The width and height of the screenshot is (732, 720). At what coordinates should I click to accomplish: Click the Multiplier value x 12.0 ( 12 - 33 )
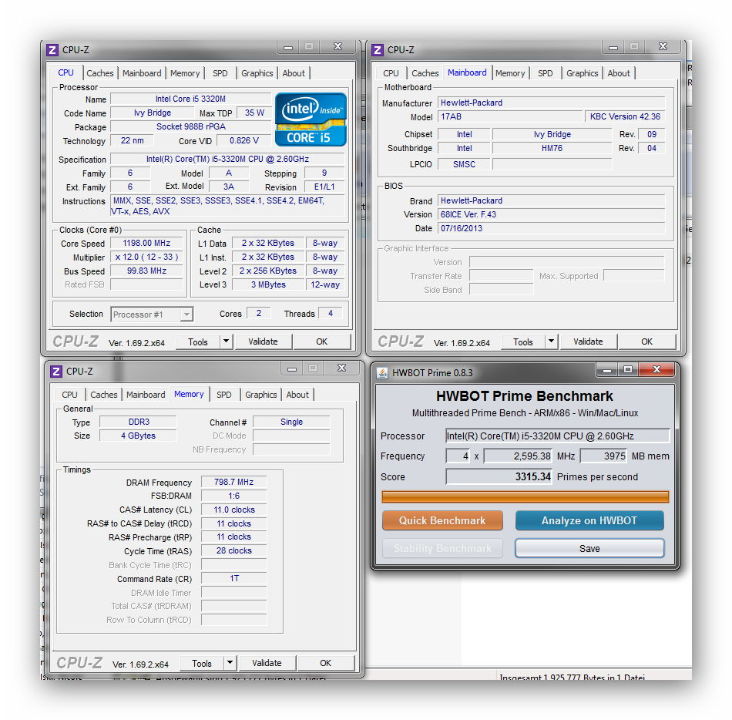click(x=147, y=257)
